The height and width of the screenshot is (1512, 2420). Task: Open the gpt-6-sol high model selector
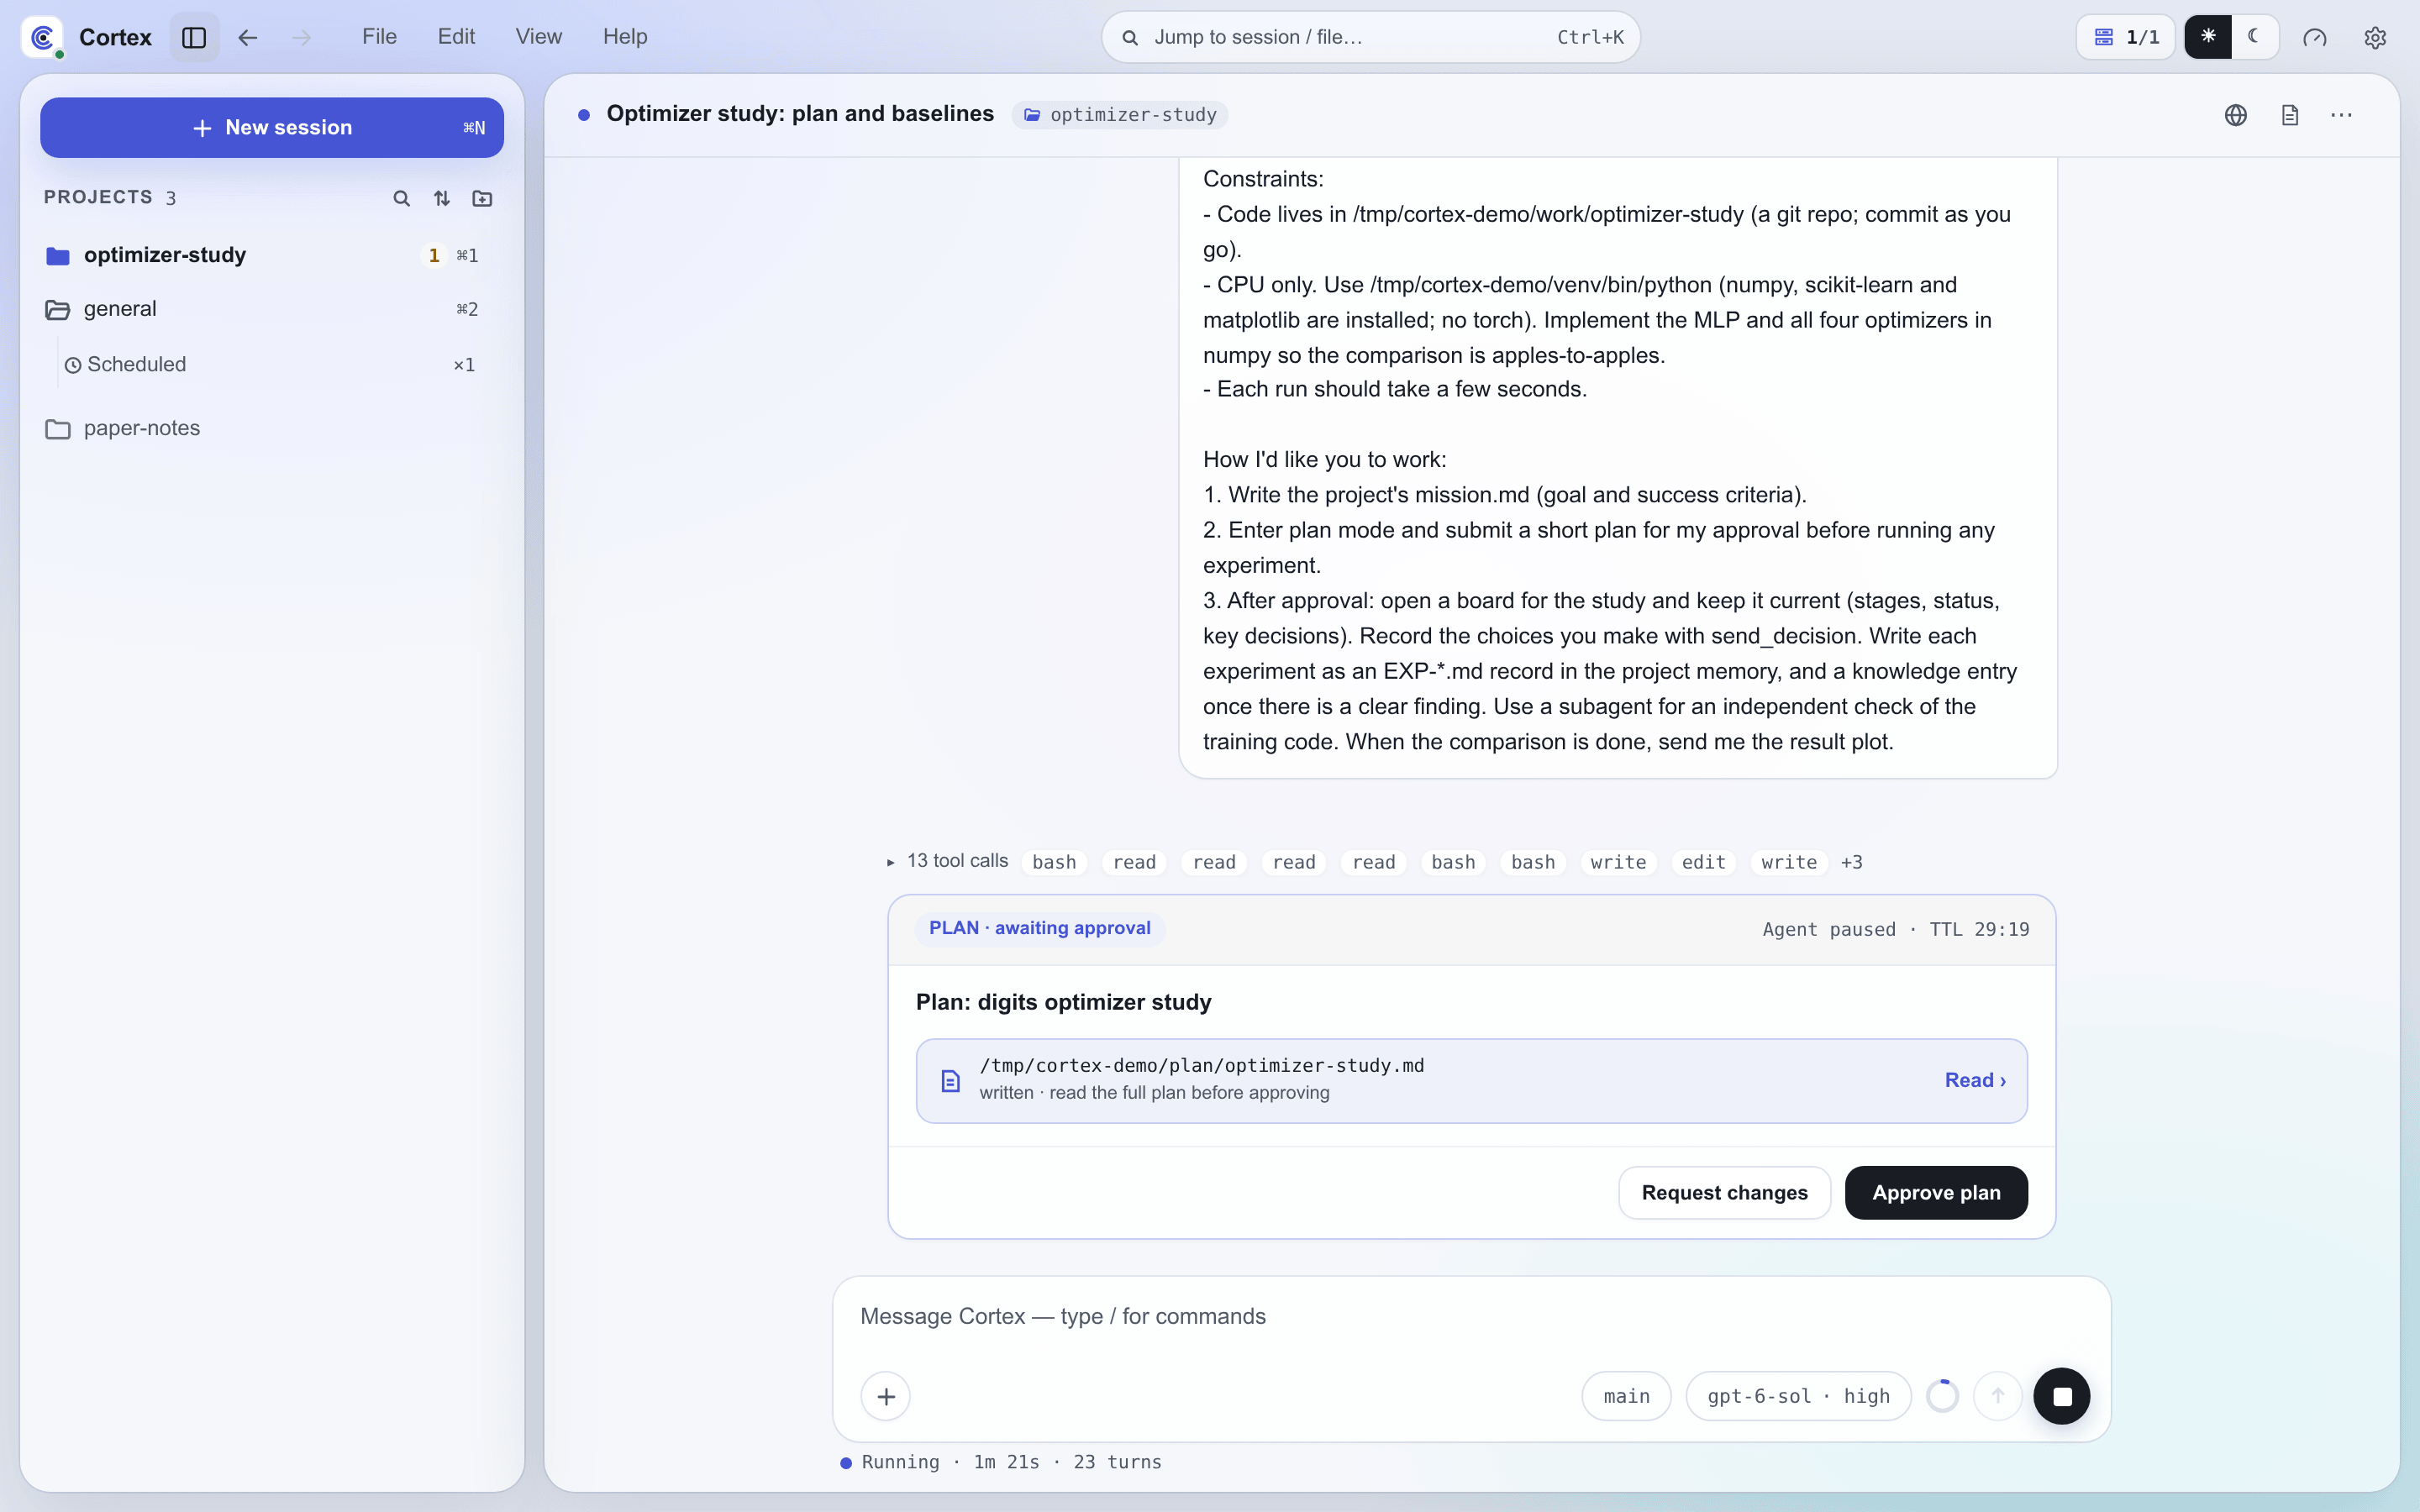tap(1798, 1396)
